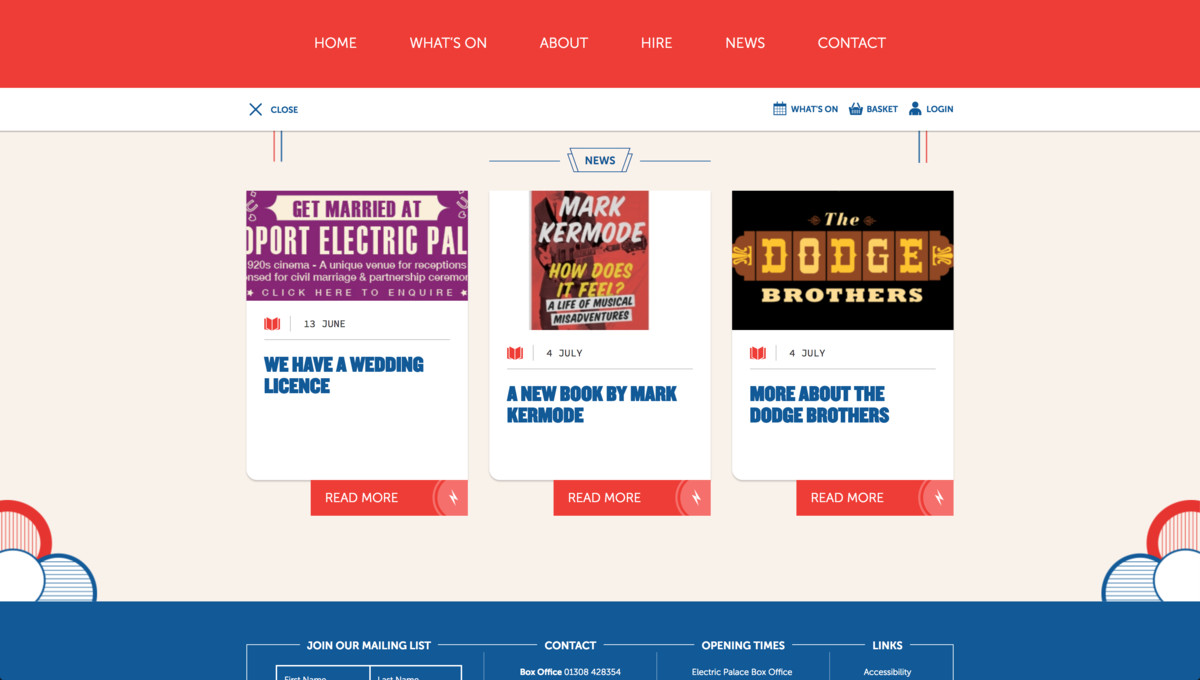
Task: Open the Hire menu item
Action: click(656, 43)
